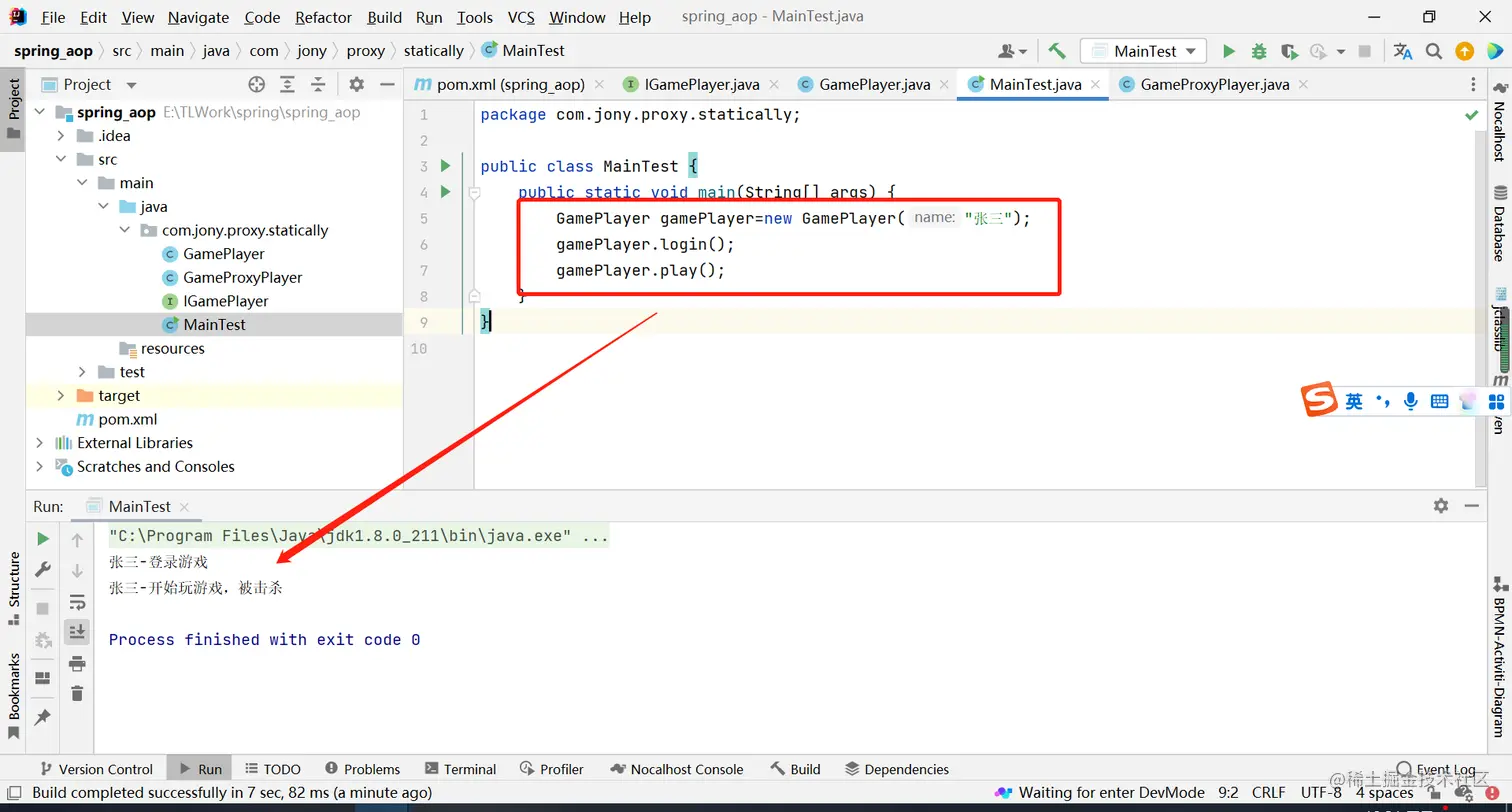Toggle pin tab in Run panel
1512x812 pixels.
click(43, 717)
